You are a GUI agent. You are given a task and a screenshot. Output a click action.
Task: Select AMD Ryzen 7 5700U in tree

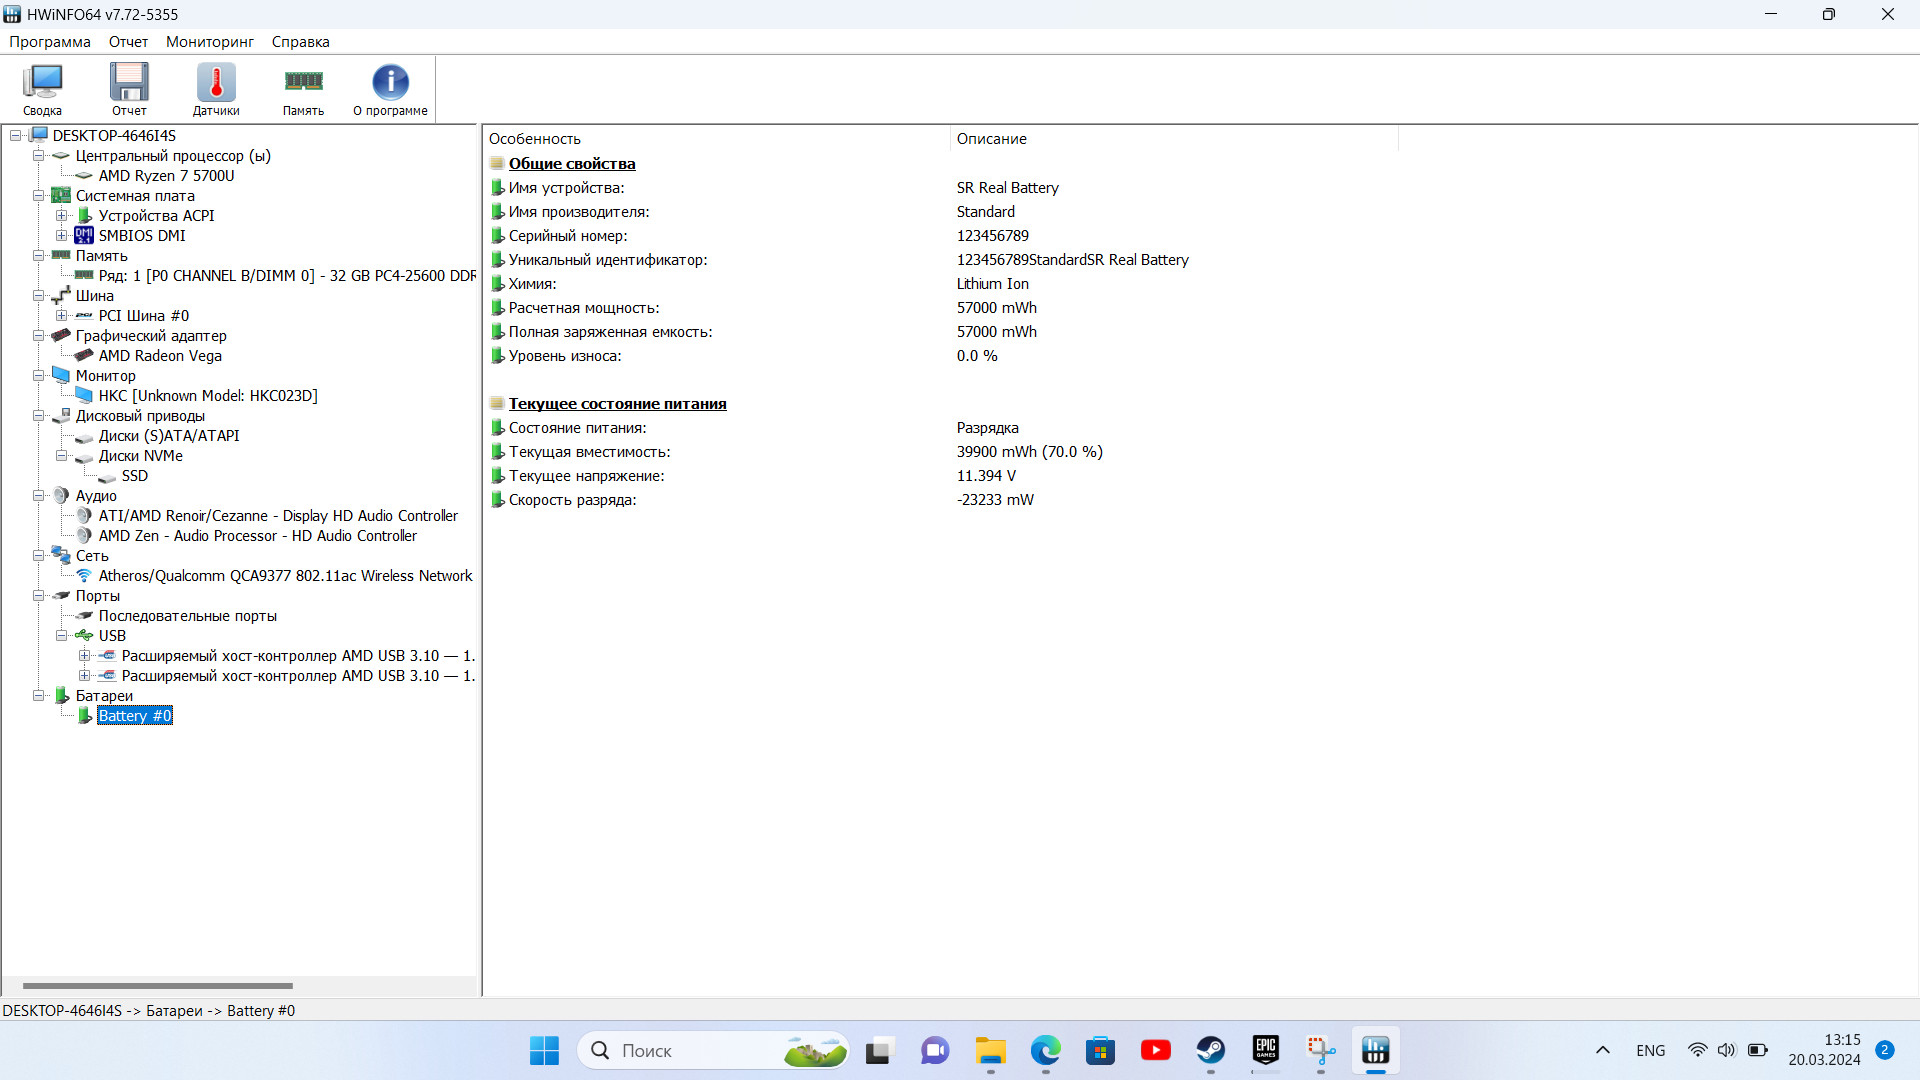pyautogui.click(x=166, y=176)
